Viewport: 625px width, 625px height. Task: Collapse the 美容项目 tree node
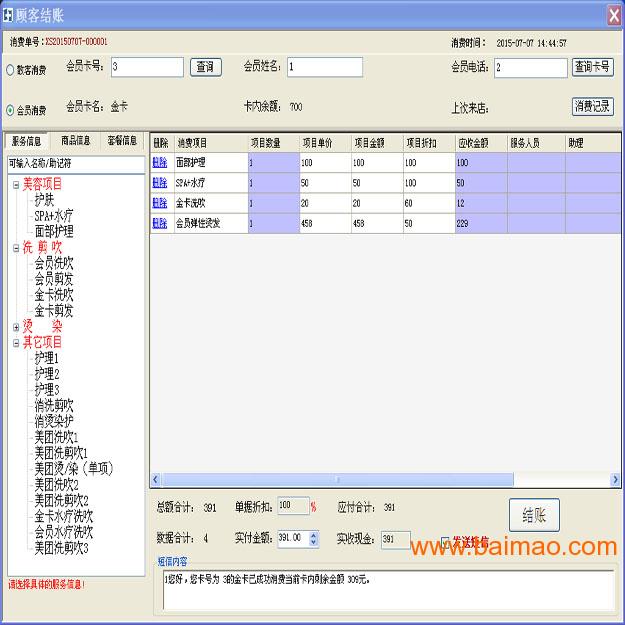(16, 185)
